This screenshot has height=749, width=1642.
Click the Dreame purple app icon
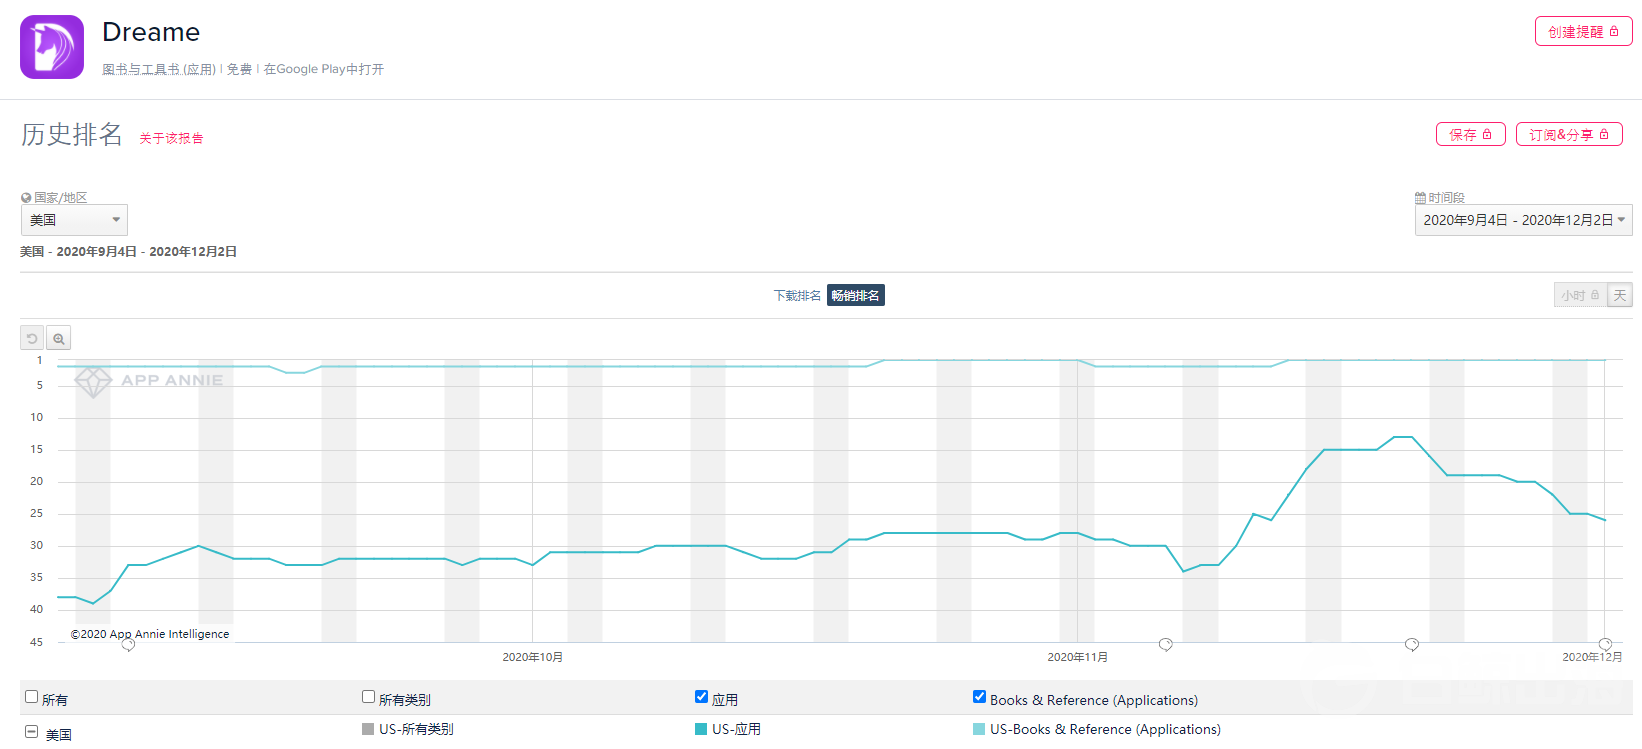pos(52,47)
